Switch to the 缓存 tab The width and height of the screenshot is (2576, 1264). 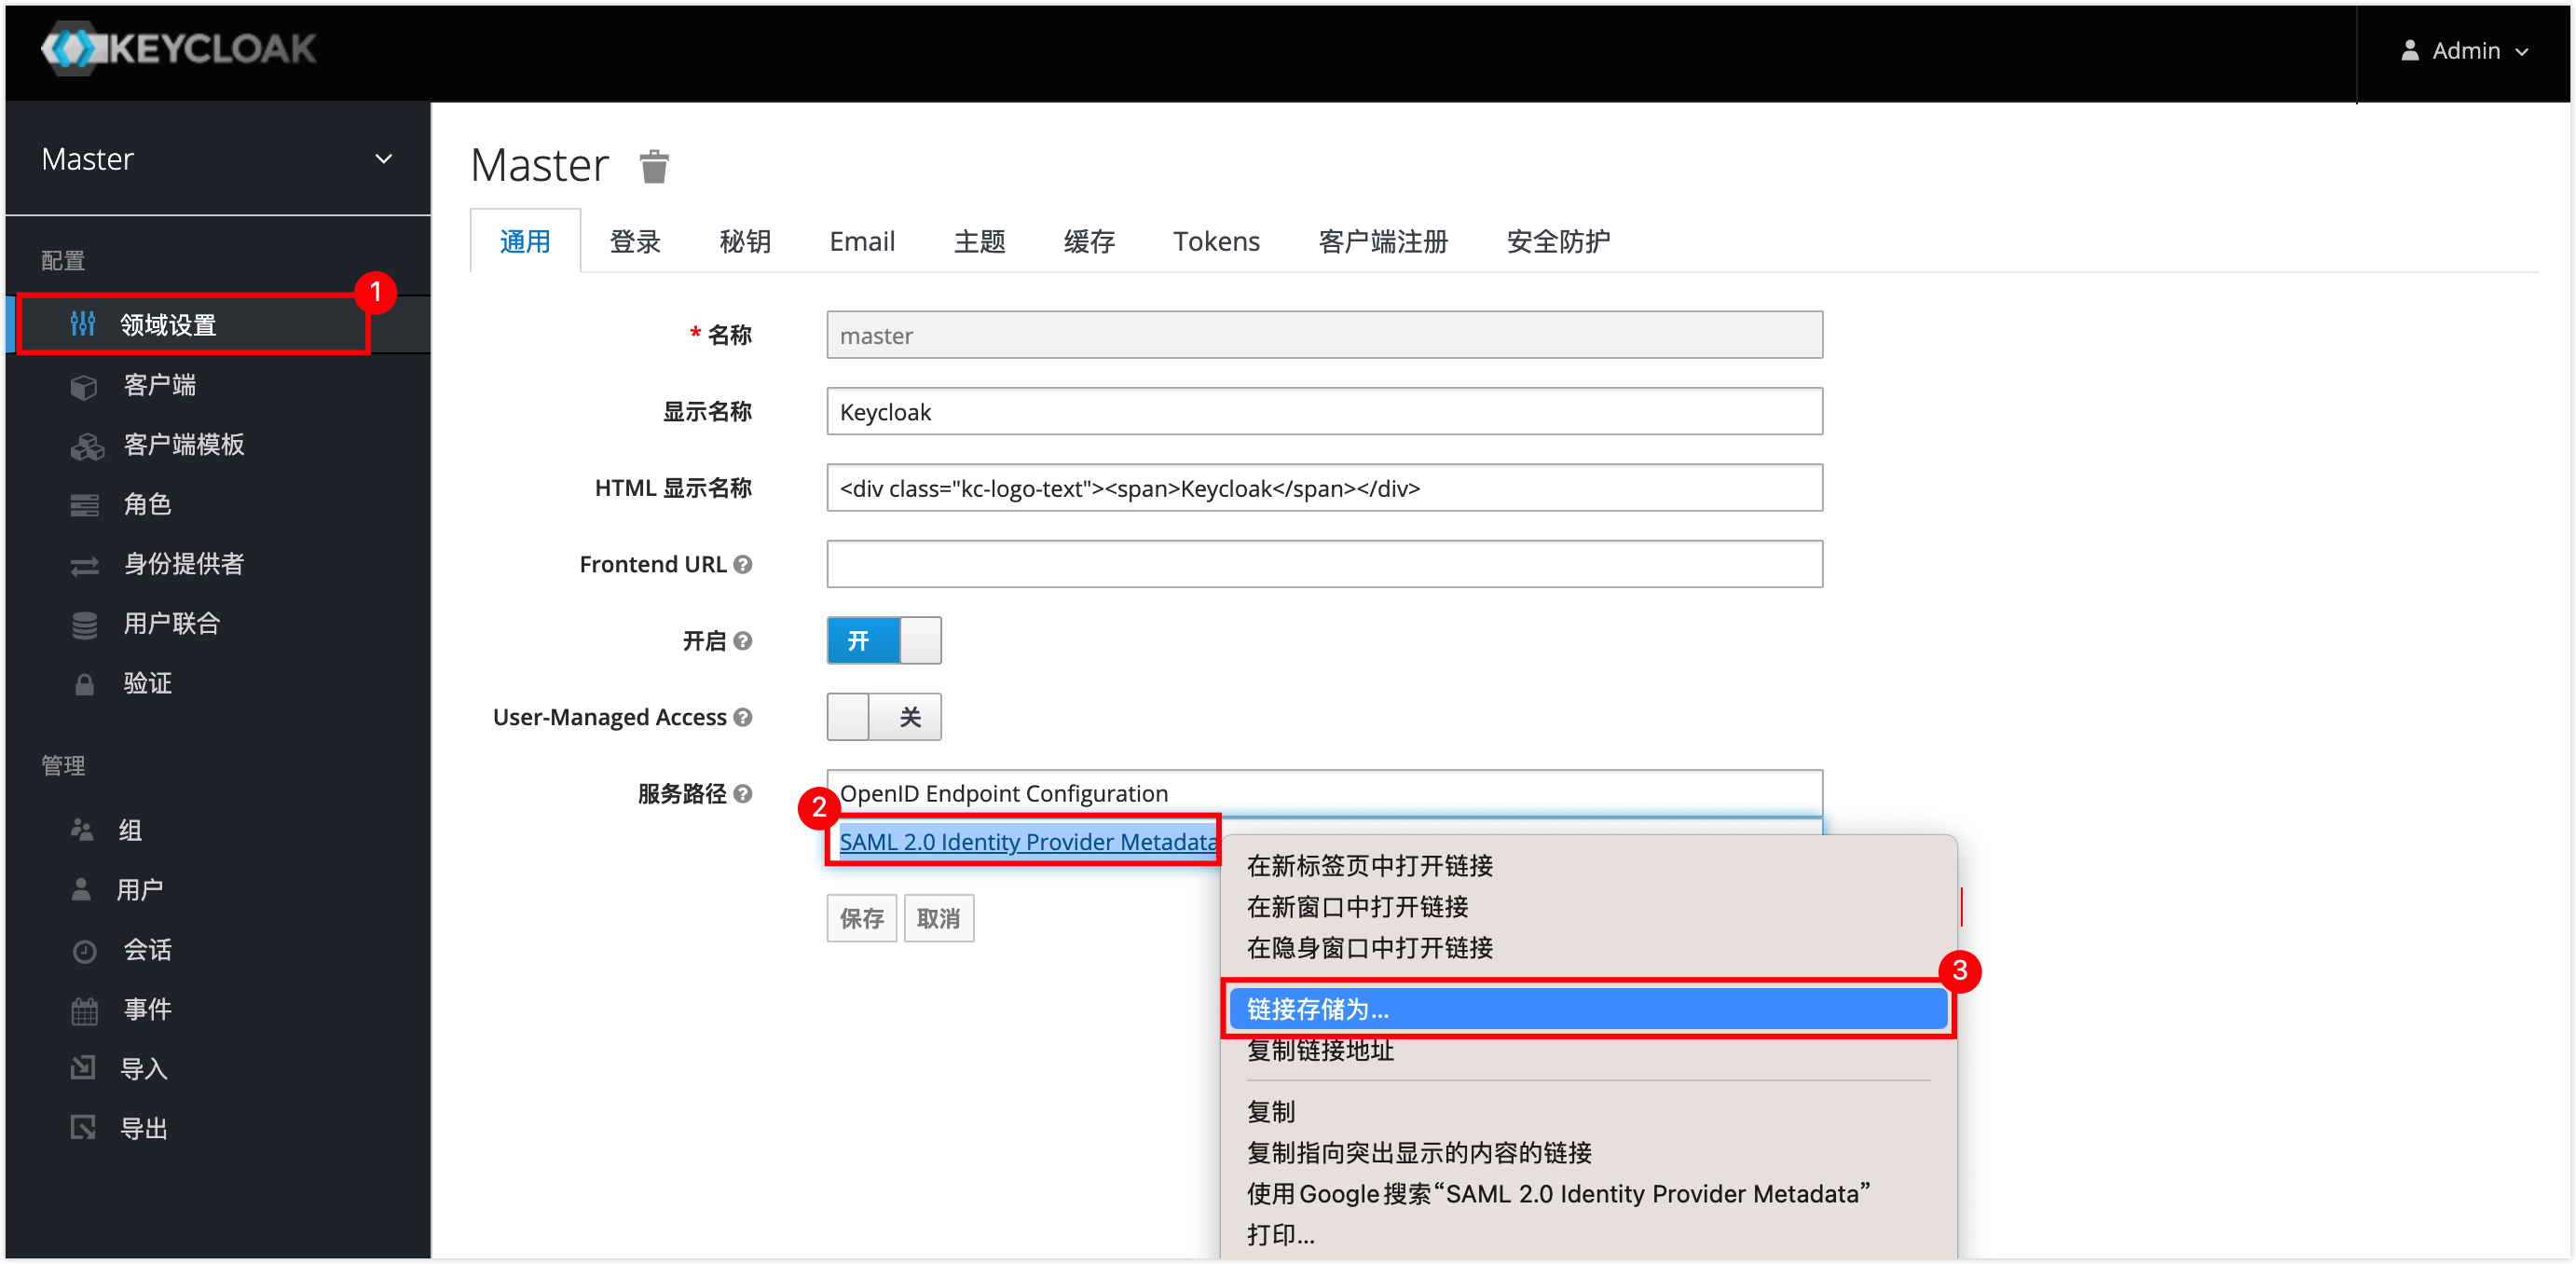click(1089, 241)
